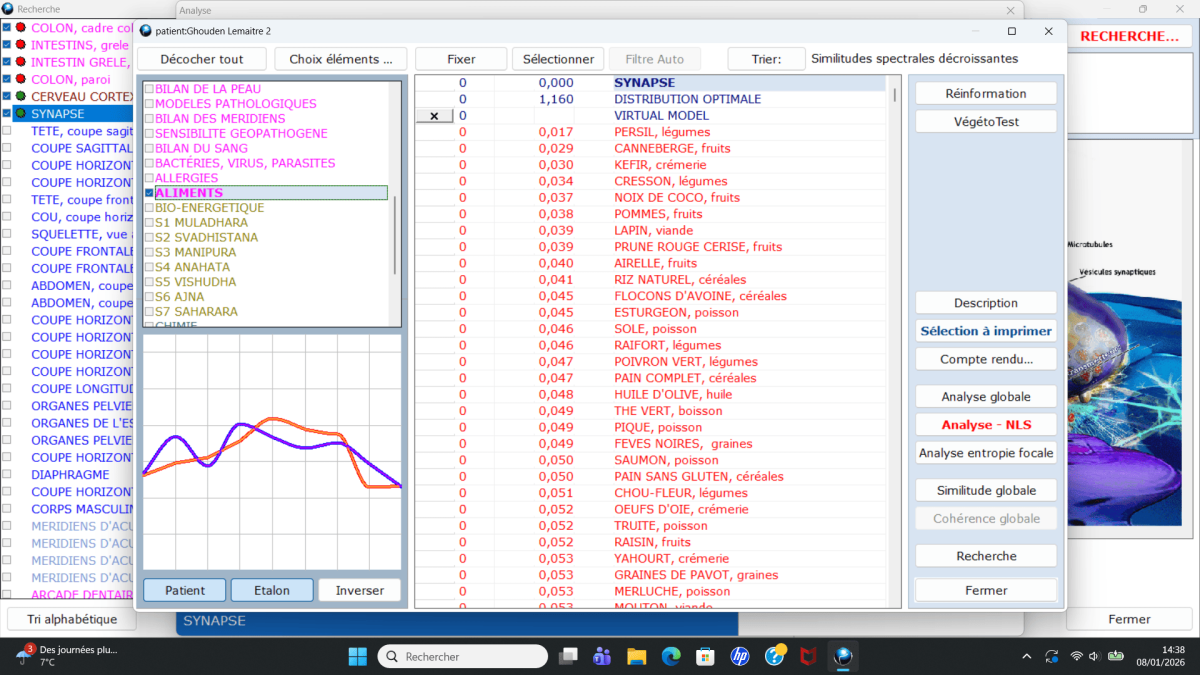Enable the BILAN DU SANG checkbox
Viewport: 1200px width, 675px height.
pyautogui.click(x=149, y=148)
